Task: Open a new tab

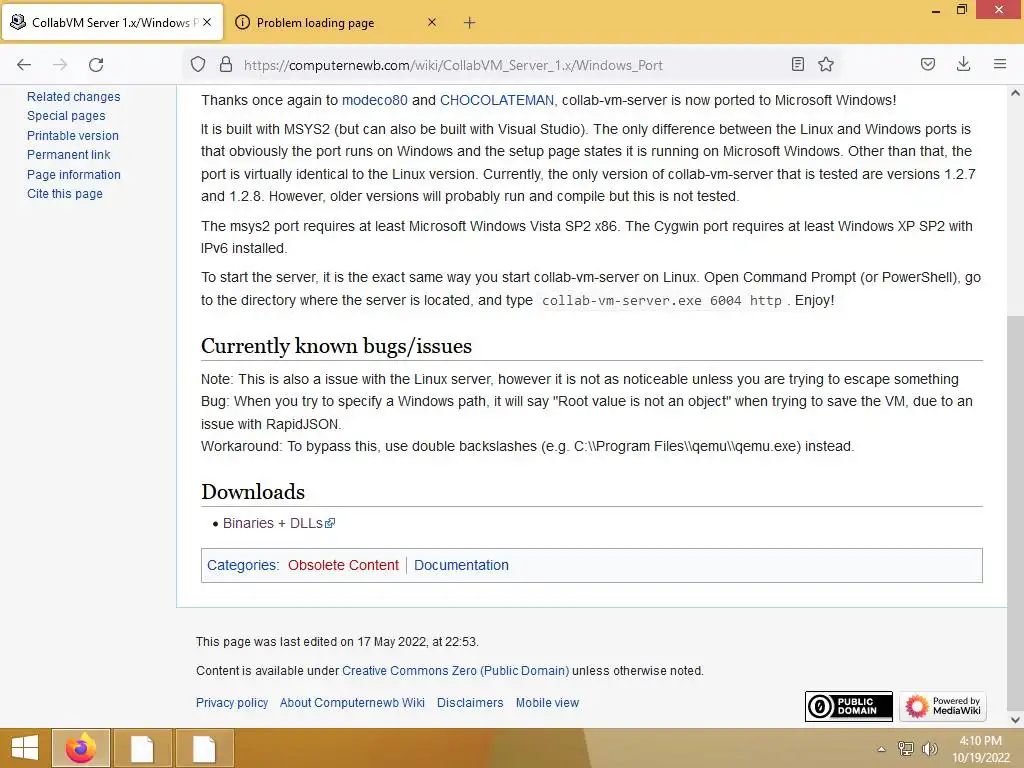Action: point(470,23)
